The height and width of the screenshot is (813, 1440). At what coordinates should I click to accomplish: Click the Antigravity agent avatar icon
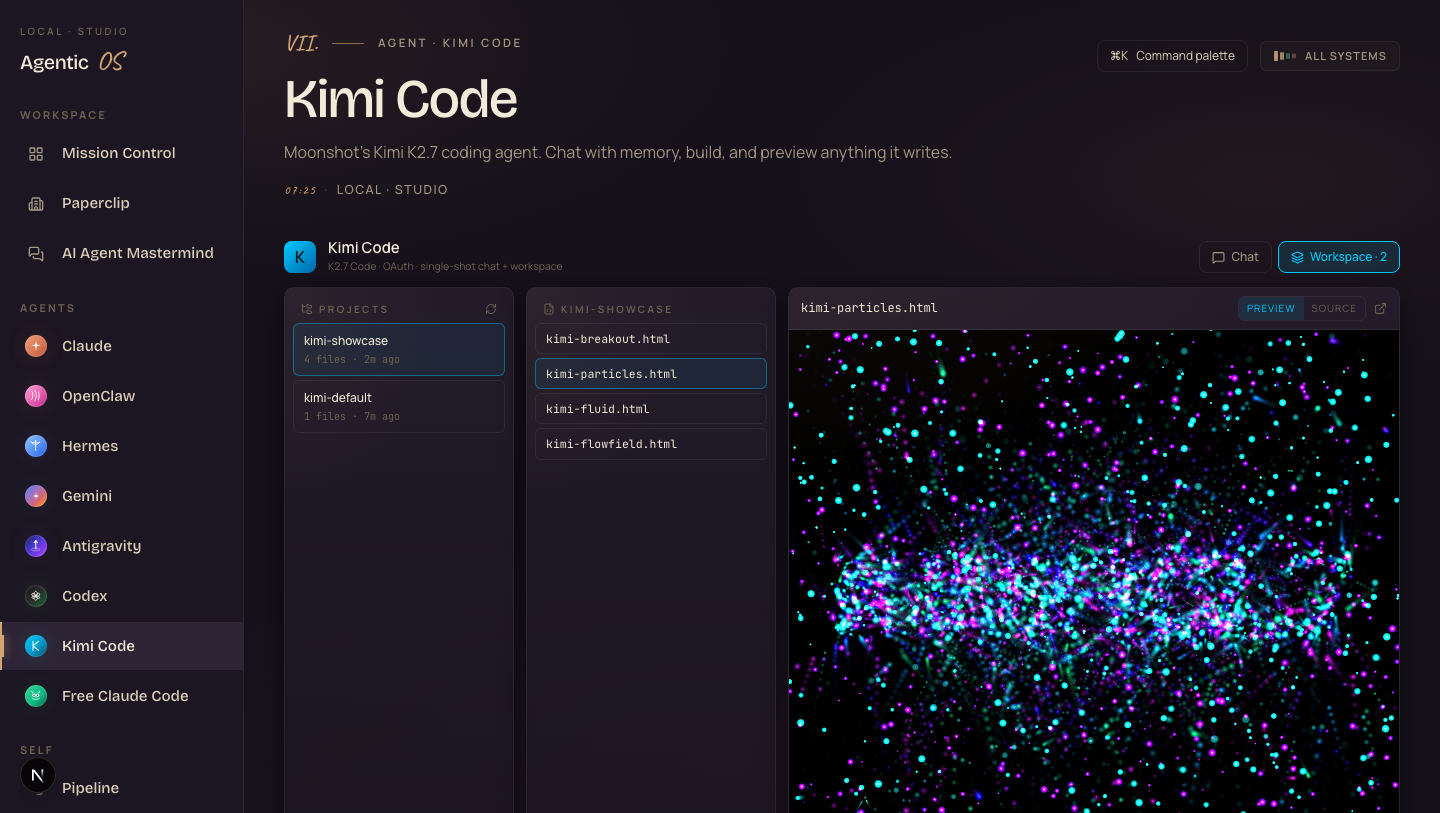[x=36, y=546]
